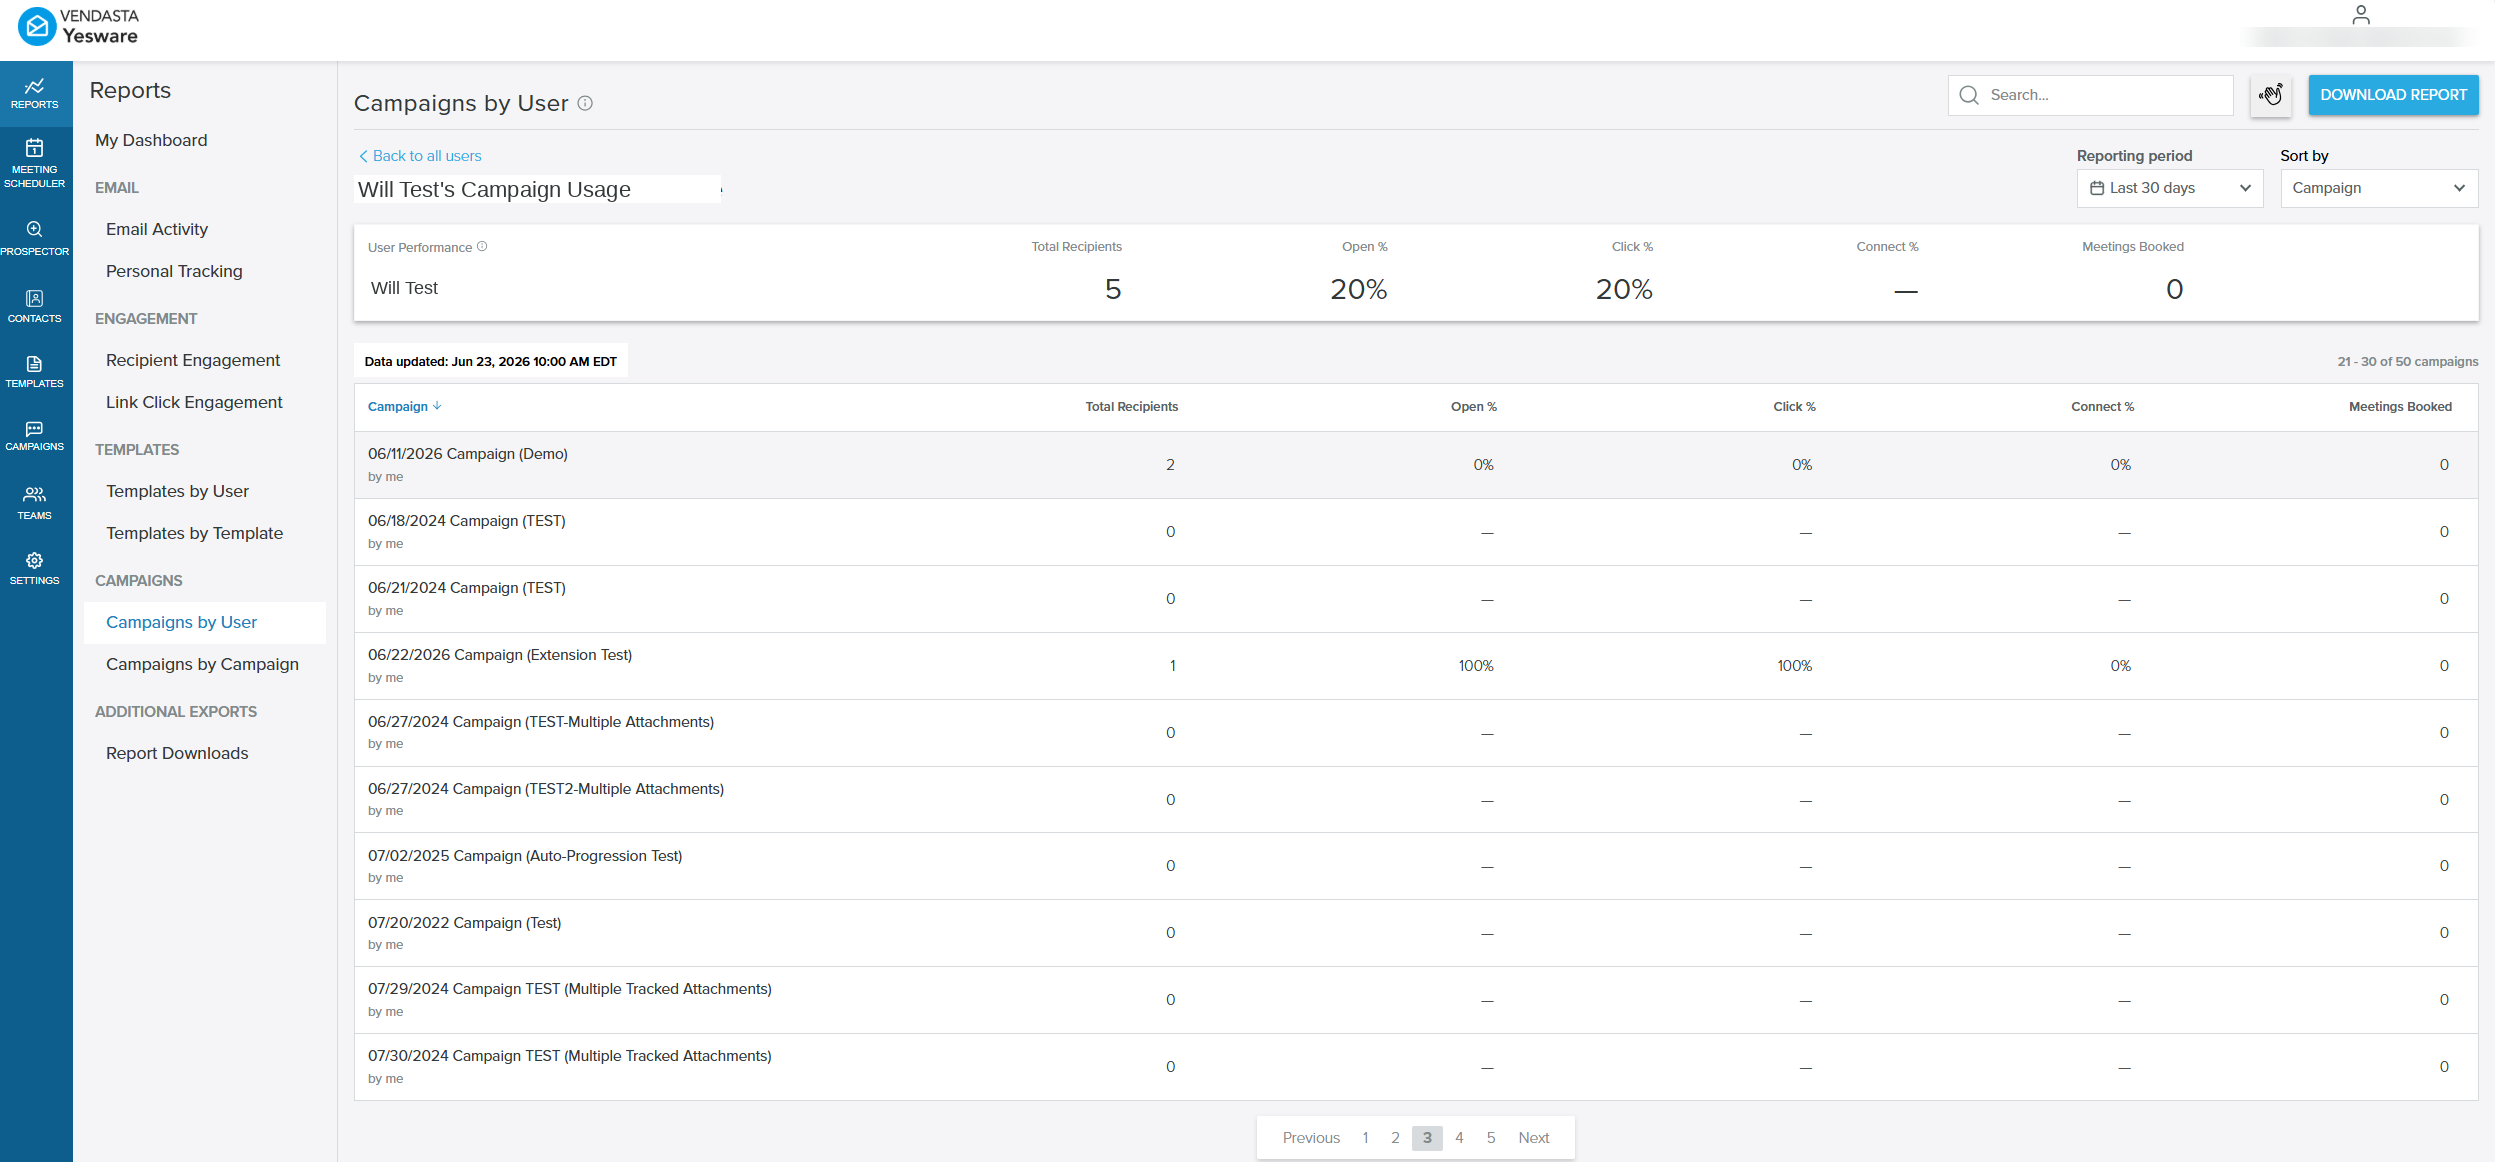Click Will Test name in User Performance
The image size is (2495, 1162).
(404, 288)
